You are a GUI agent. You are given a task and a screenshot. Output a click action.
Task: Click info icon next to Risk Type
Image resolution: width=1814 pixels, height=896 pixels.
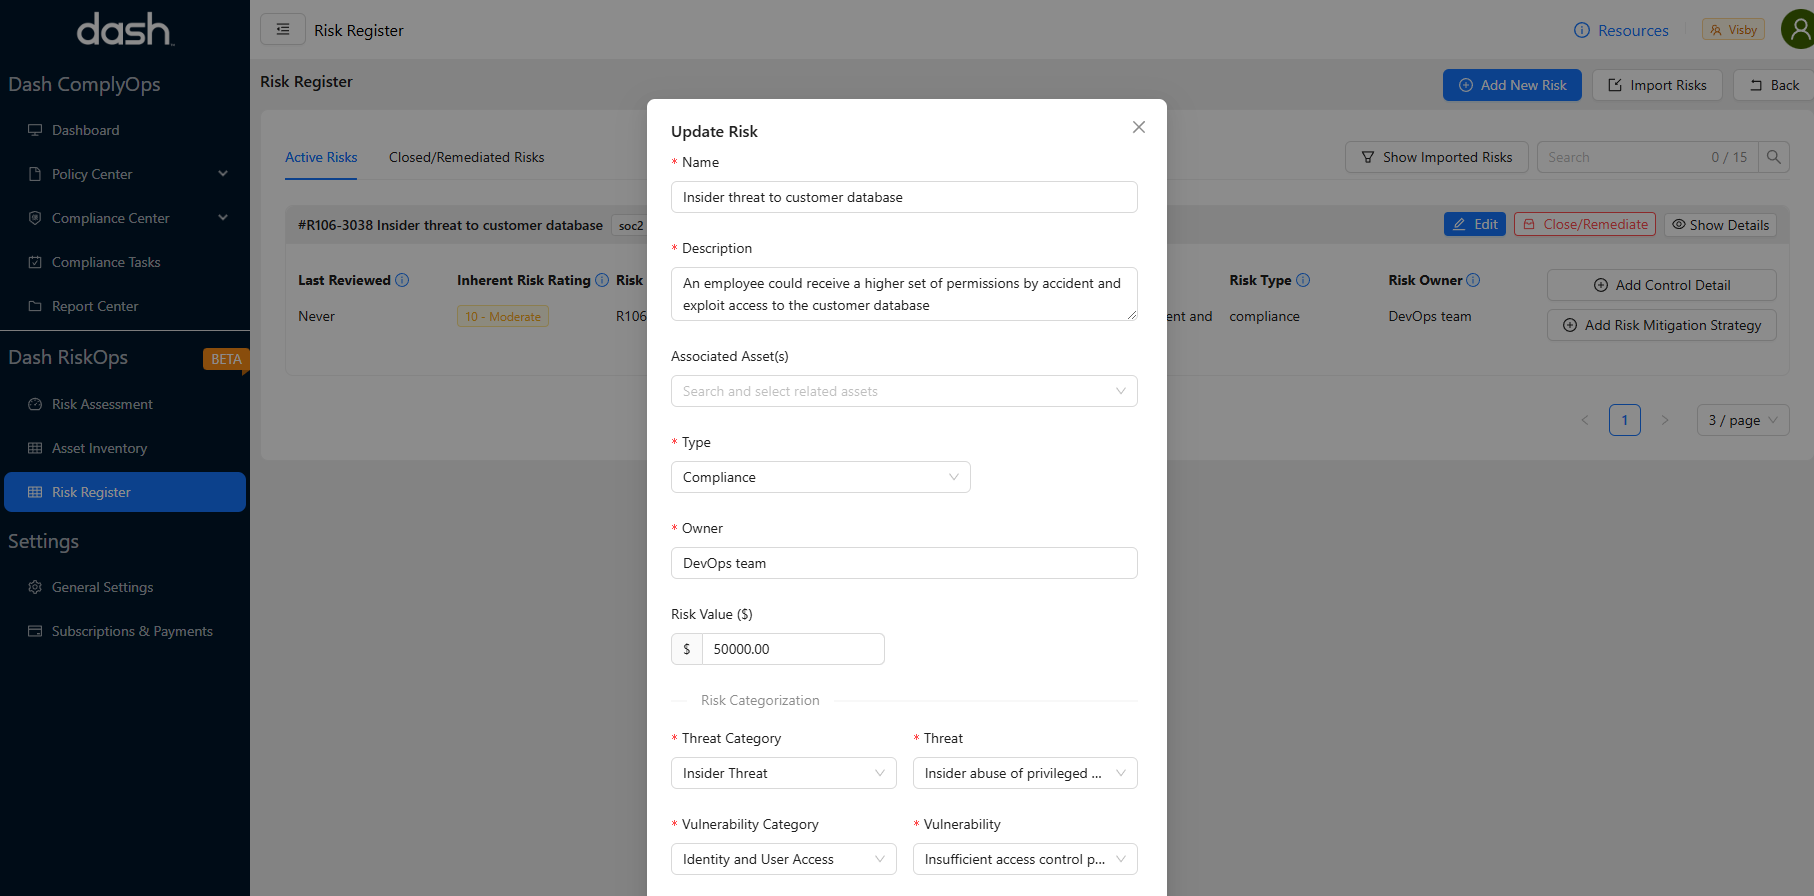(1303, 280)
